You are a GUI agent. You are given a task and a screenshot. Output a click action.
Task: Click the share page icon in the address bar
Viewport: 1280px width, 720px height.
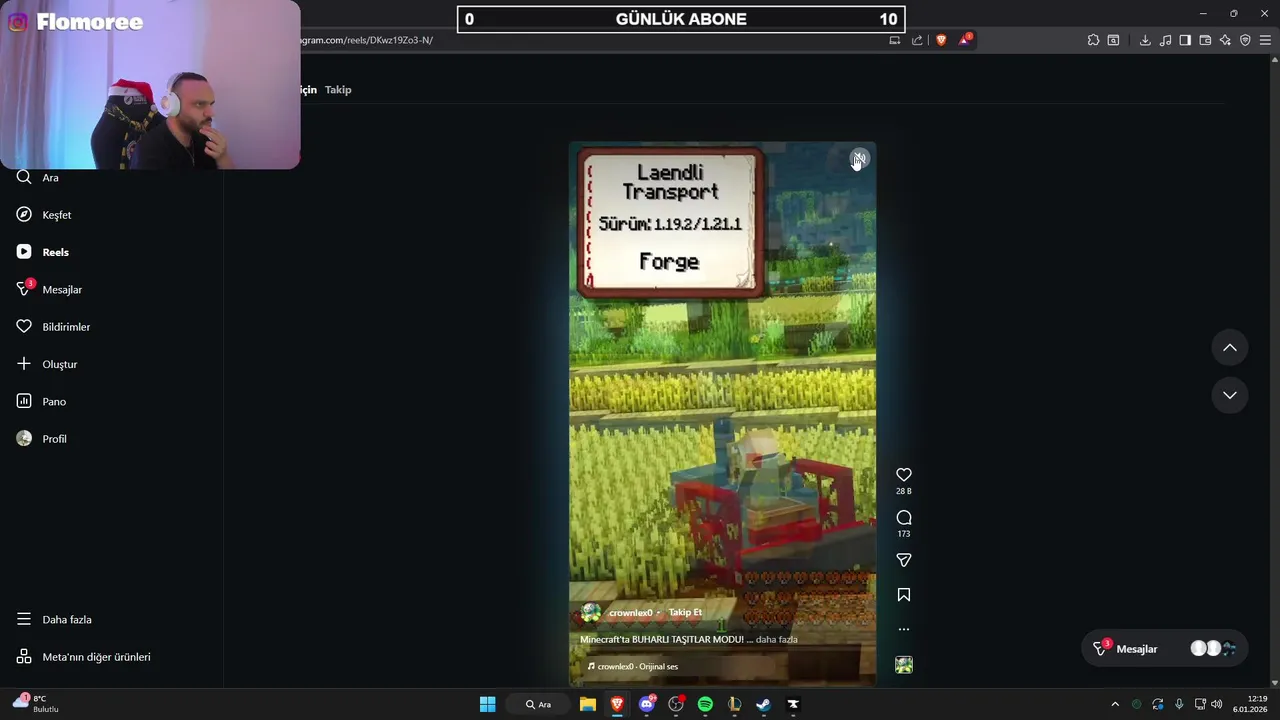point(917,40)
